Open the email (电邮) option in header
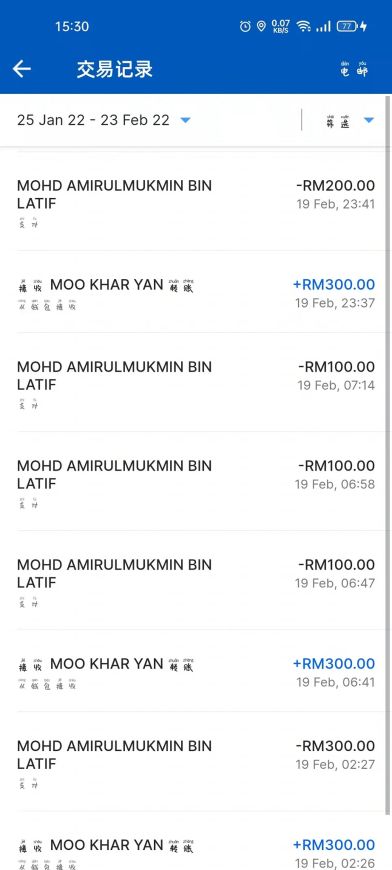392x870 pixels. point(354,69)
